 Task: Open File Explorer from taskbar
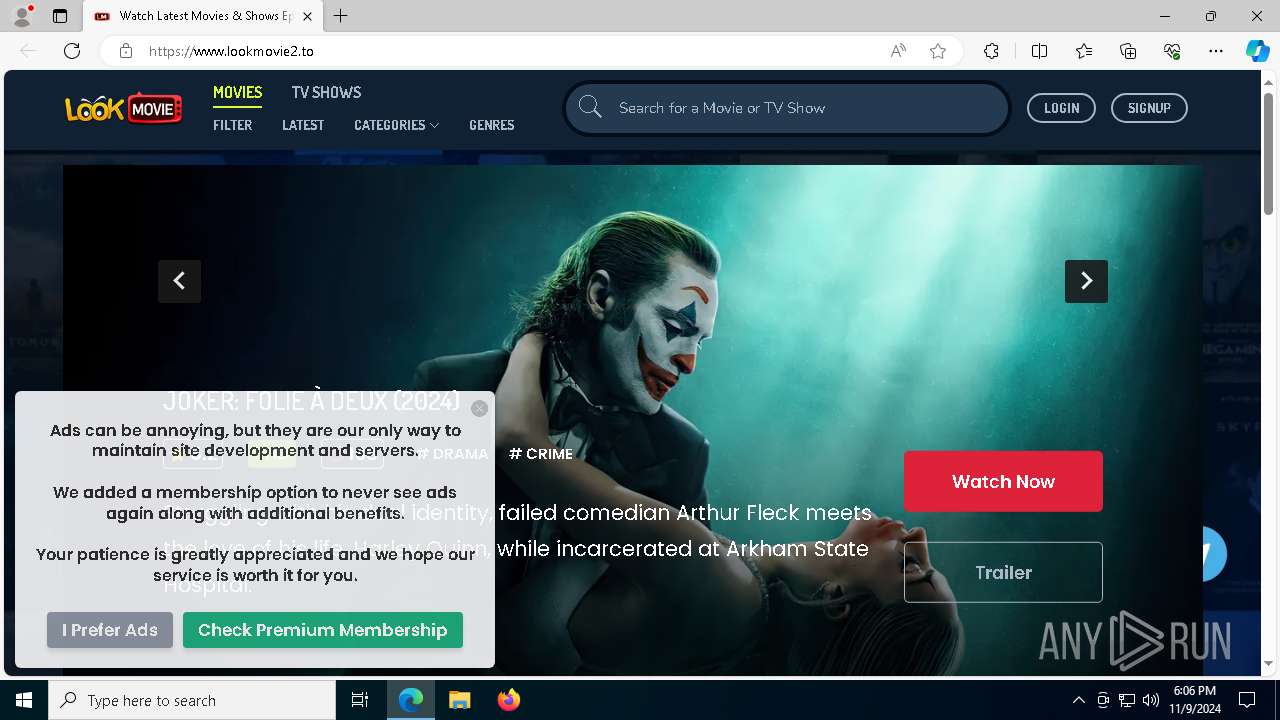pyautogui.click(x=460, y=700)
